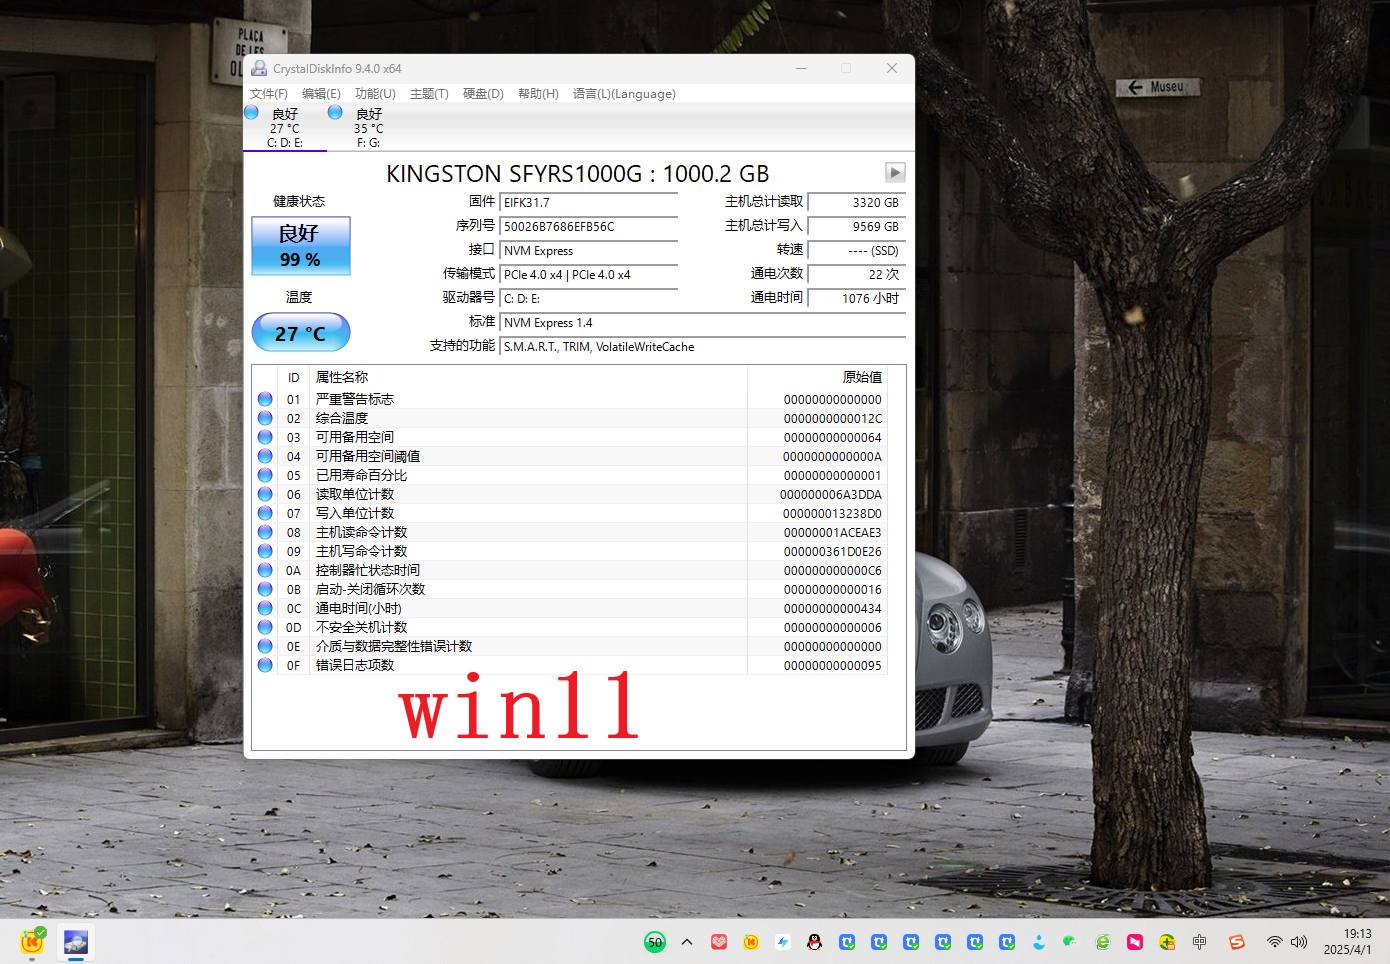The height and width of the screenshot is (964, 1390).
Task: Open the 功能(U) menu
Action: coord(375,94)
